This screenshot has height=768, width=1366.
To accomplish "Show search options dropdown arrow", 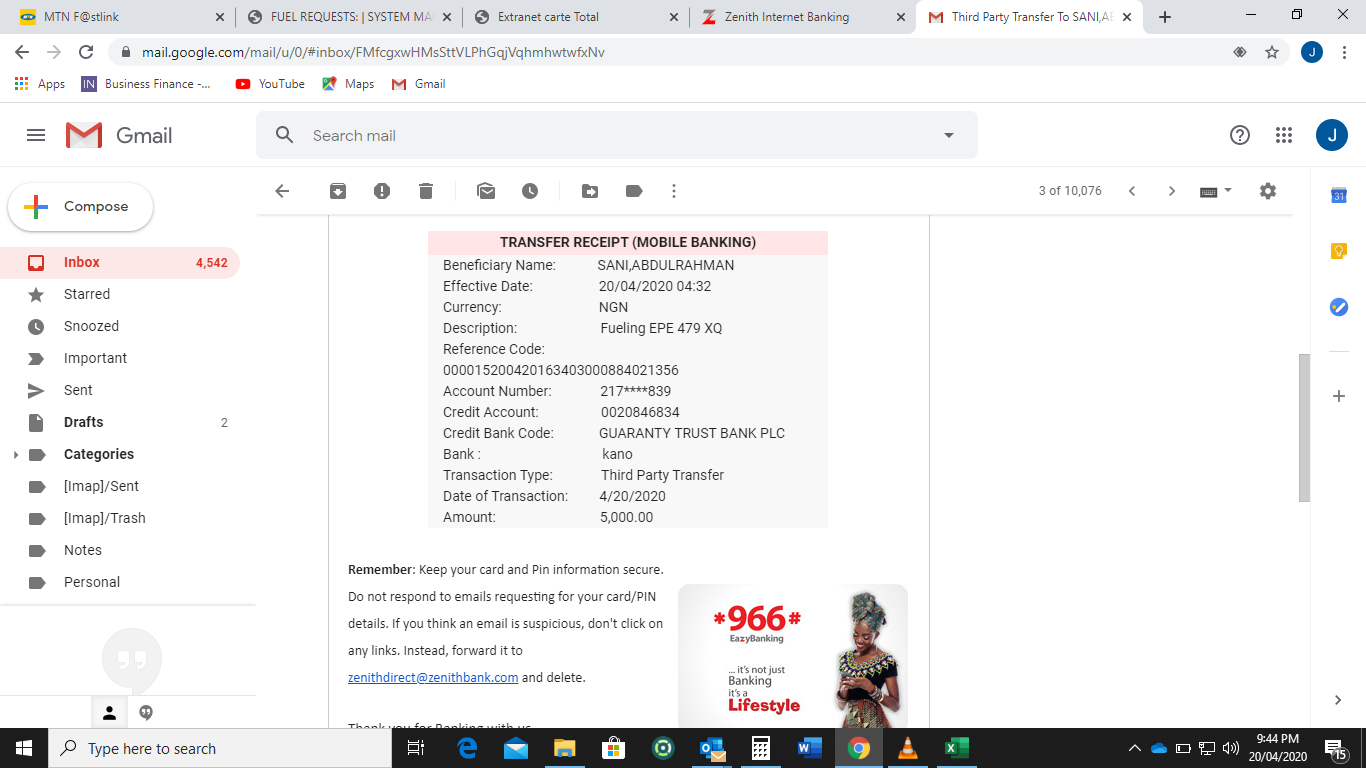I will tap(949, 135).
